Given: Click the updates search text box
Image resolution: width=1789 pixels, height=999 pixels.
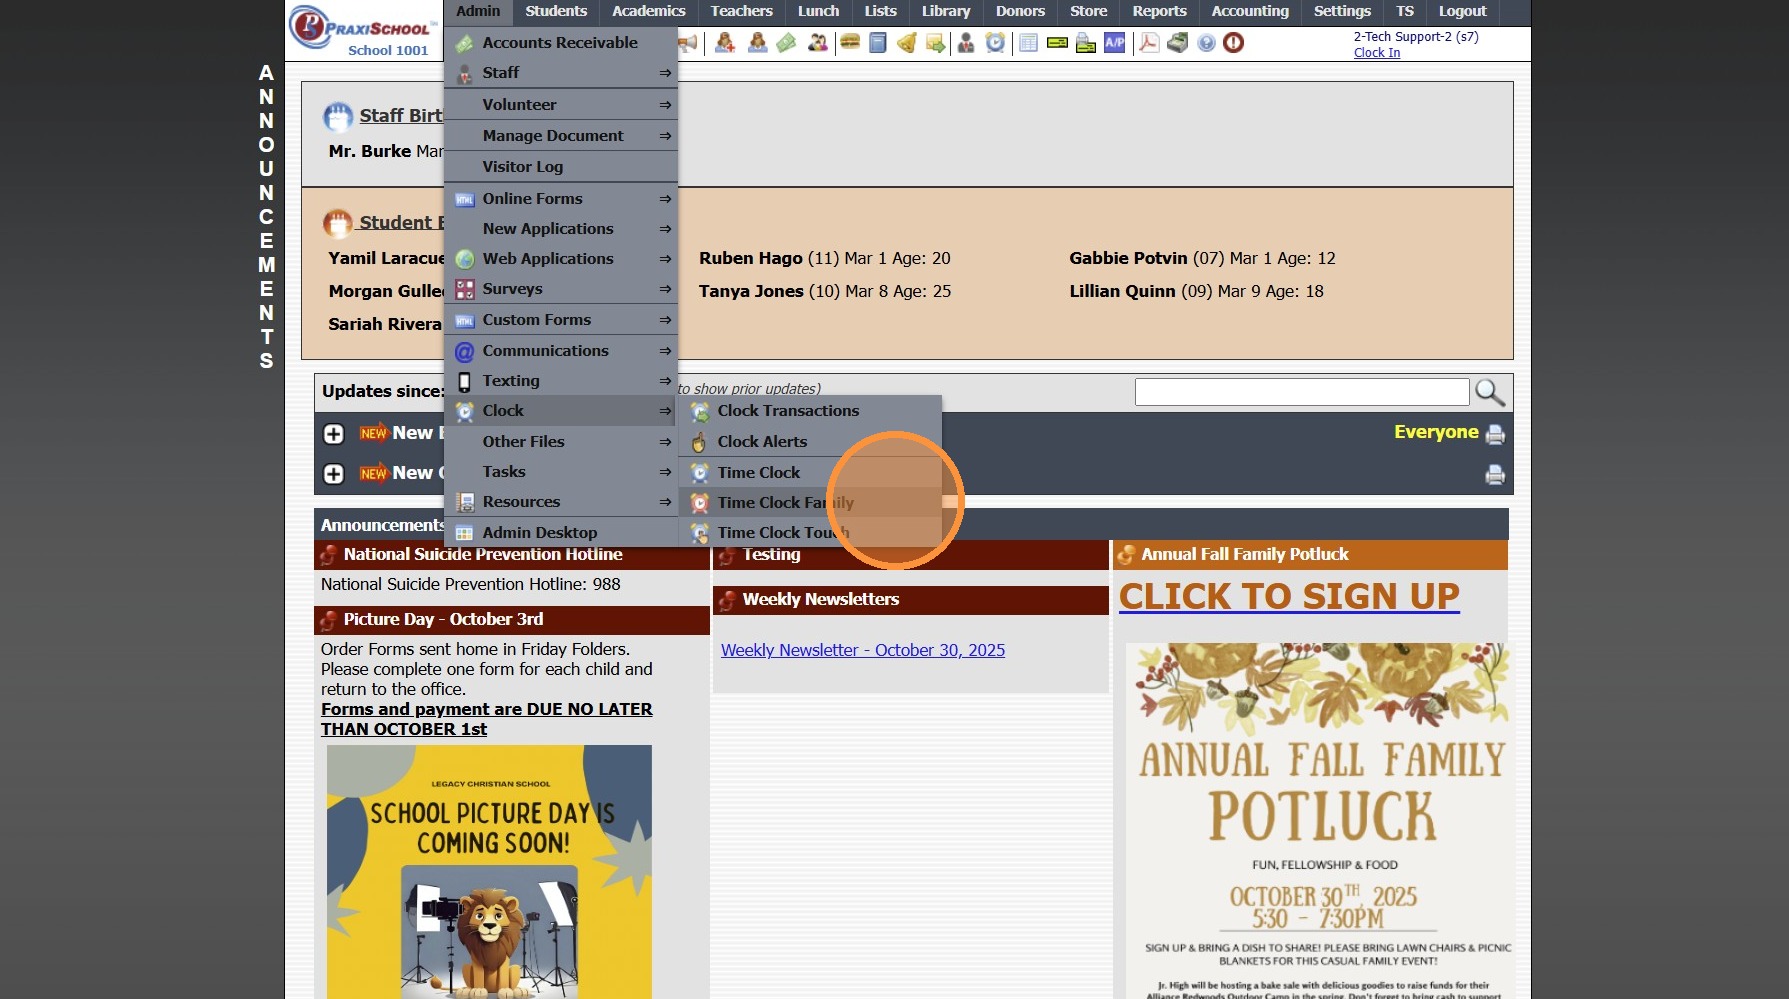Looking at the screenshot, I should pyautogui.click(x=1302, y=392).
